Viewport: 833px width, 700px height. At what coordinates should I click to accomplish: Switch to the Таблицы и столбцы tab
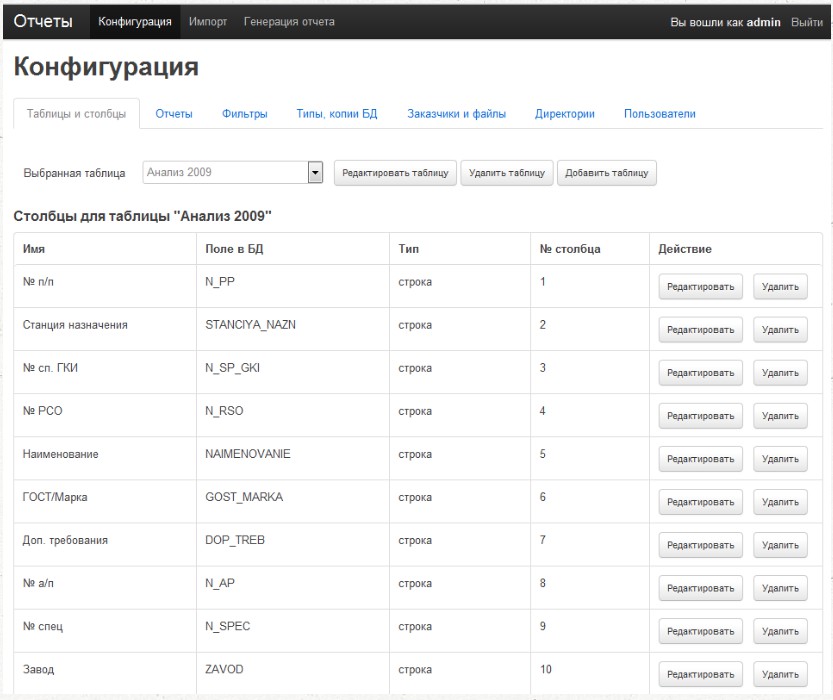click(76, 114)
